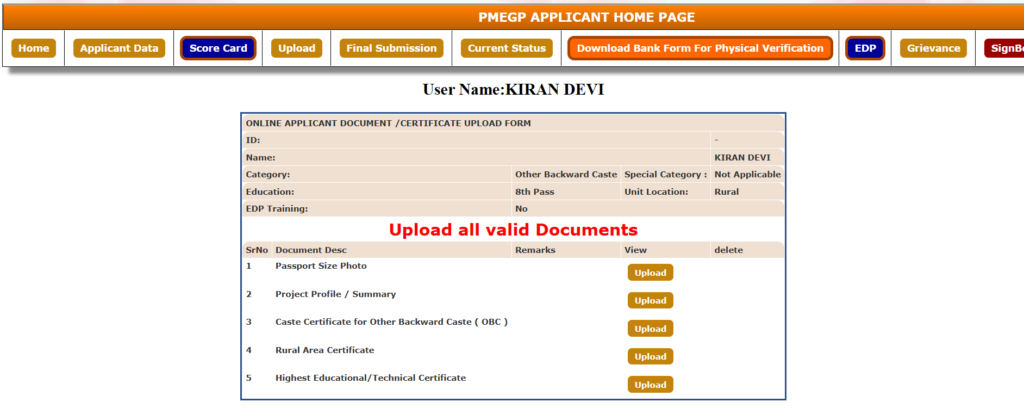Select the 'Special Category :' label
The height and width of the screenshot is (408, 1024).
pos(665,175)
